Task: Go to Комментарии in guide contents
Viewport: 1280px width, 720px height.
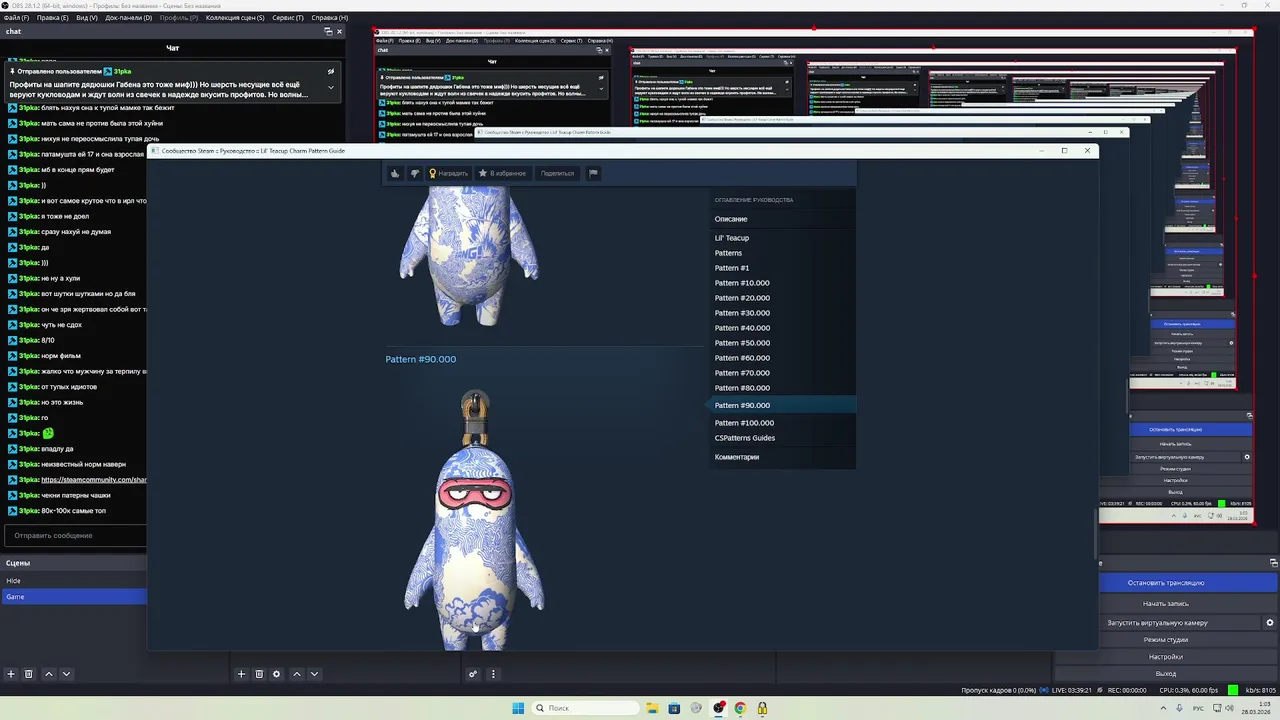Action: 737,457
